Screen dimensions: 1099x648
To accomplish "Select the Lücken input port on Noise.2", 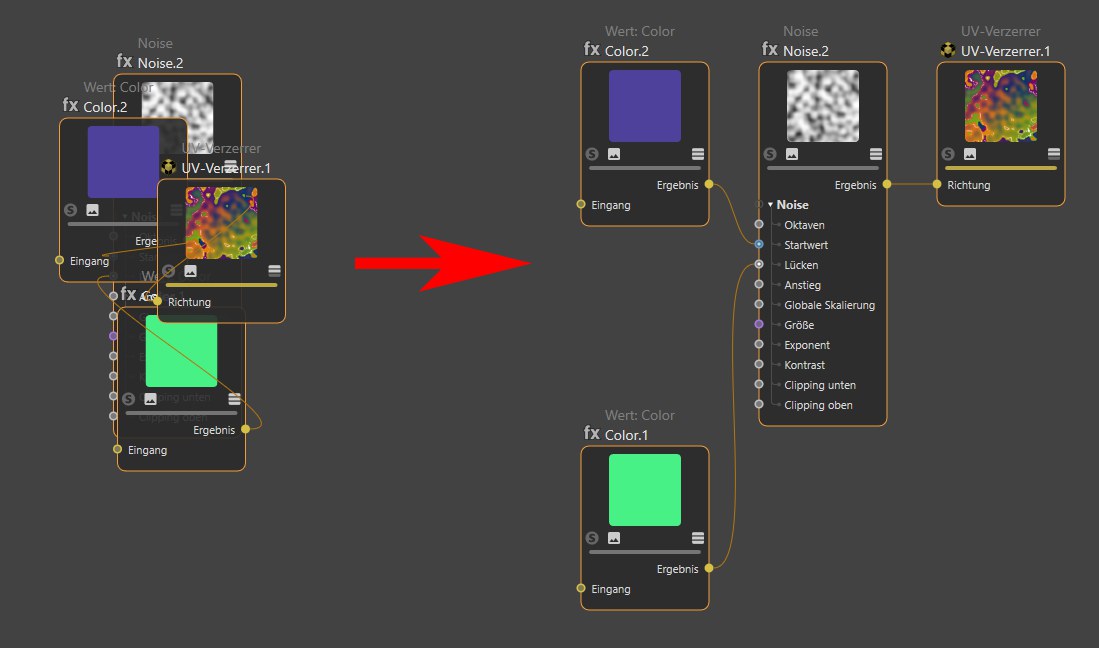I will pos(759,265).
